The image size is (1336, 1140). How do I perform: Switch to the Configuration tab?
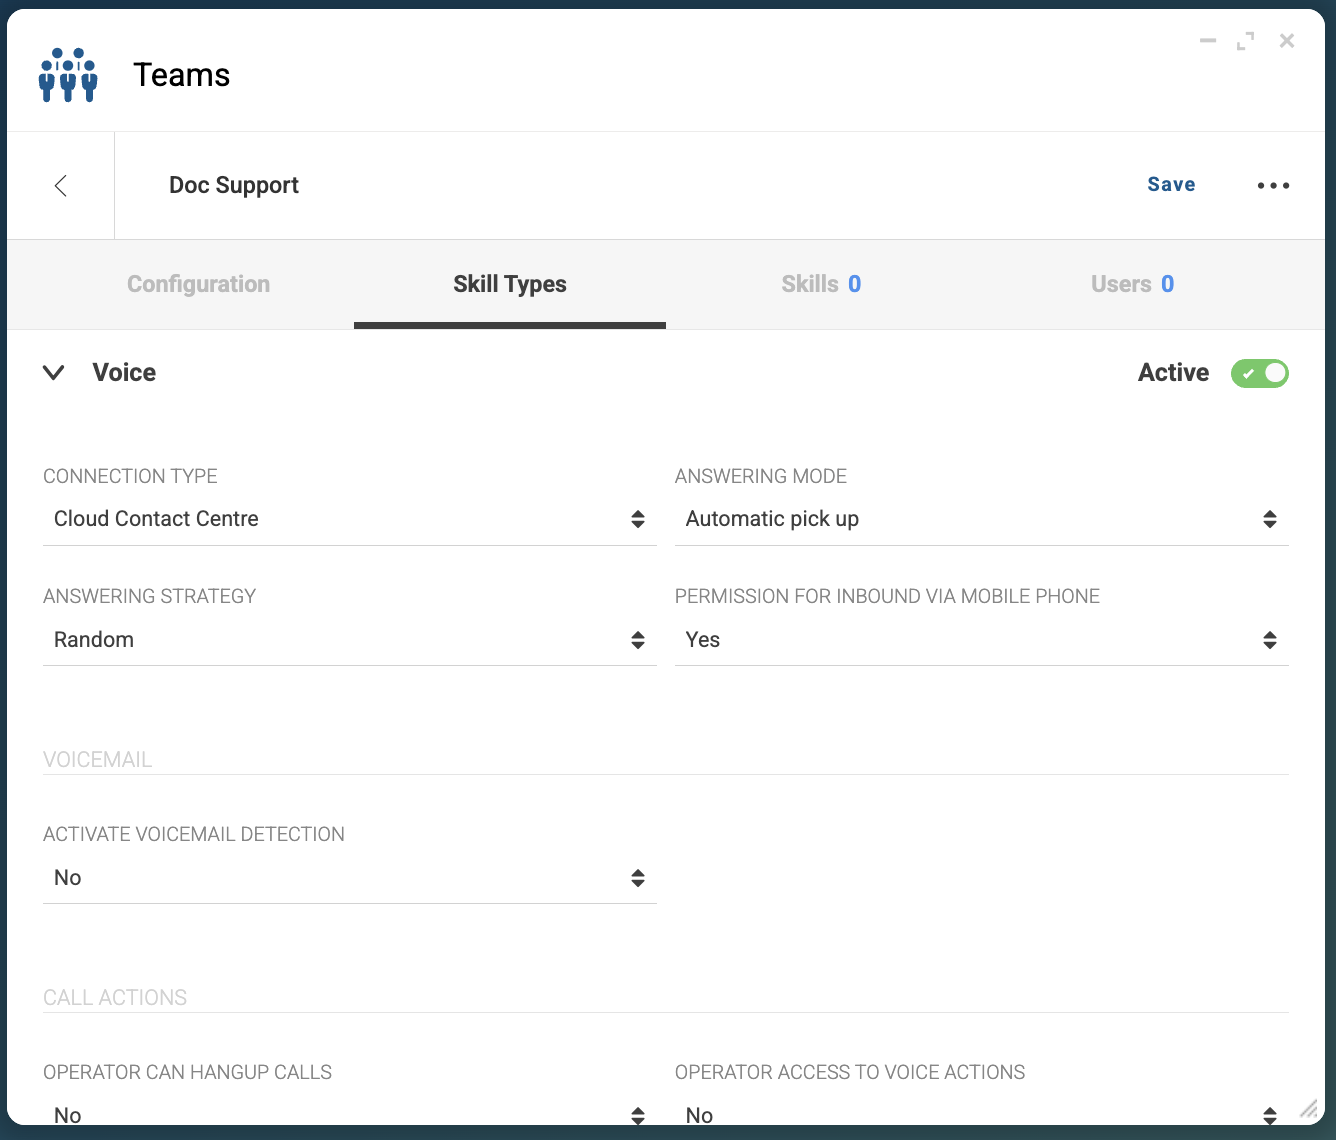point(198,284)
